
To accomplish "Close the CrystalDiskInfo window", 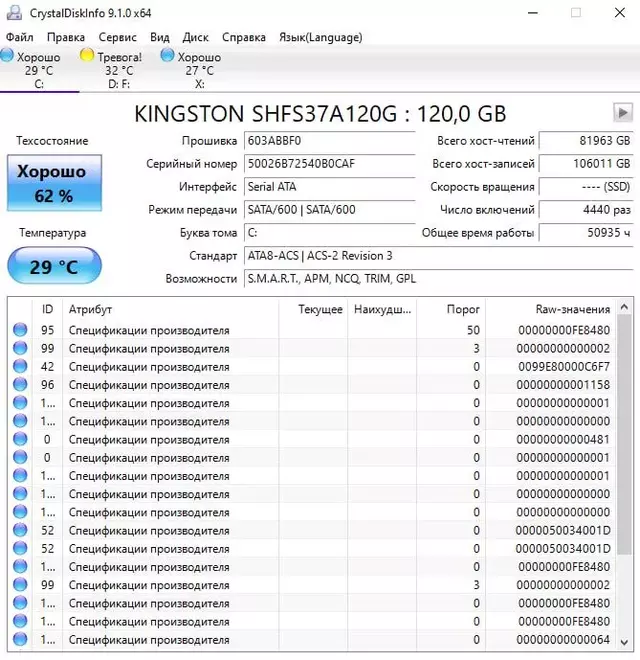I will tap(620, 13).
